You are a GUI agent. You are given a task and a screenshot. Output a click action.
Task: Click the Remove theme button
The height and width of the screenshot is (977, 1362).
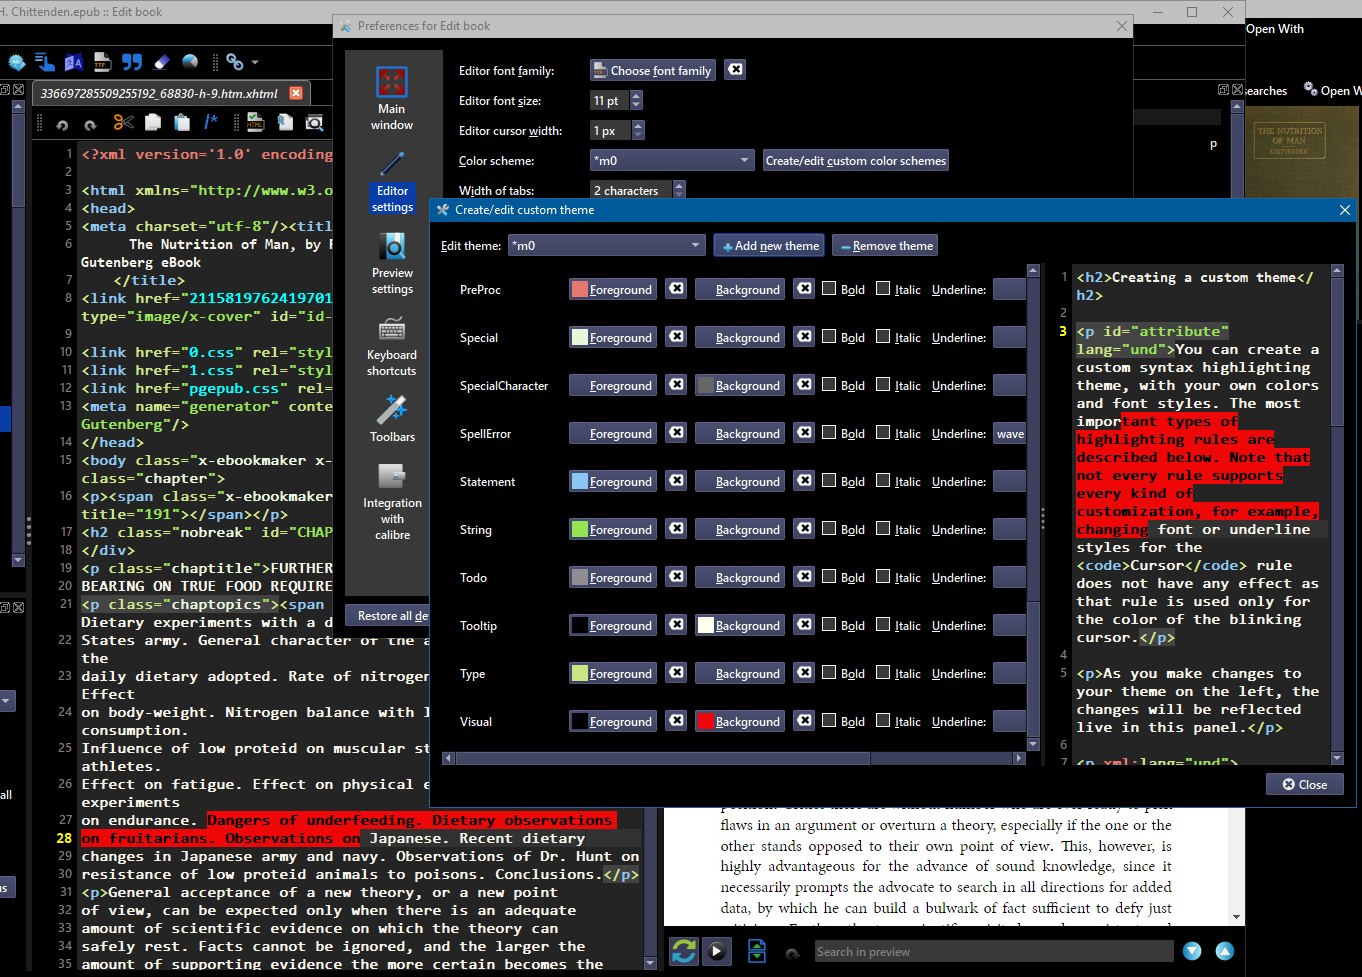885,245
